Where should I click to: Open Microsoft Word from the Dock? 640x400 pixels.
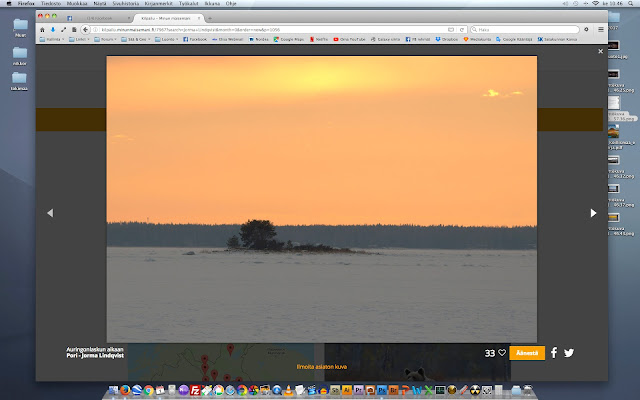(x=417, y=390)
